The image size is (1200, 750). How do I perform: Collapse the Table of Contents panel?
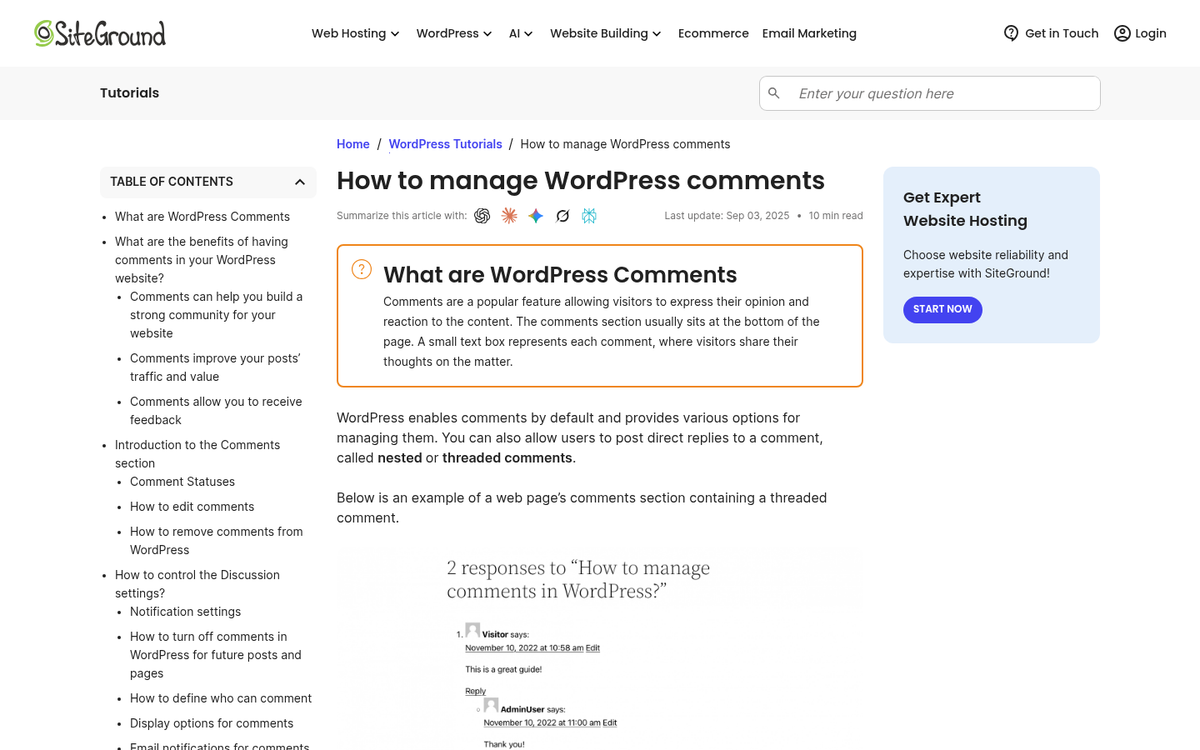(299, 182)
